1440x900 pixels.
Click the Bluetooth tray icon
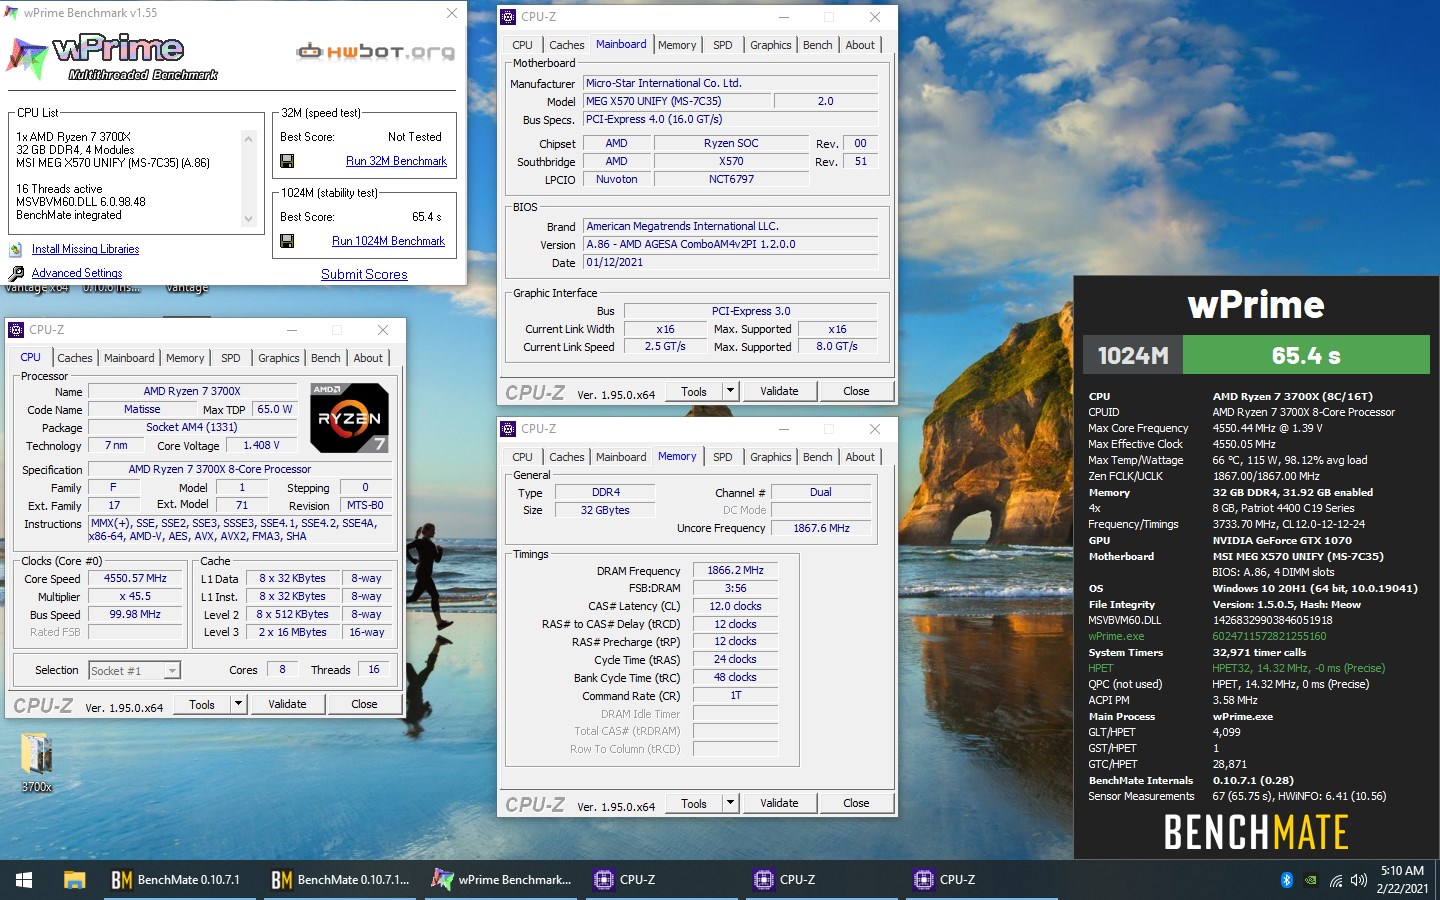[1287, 880]
